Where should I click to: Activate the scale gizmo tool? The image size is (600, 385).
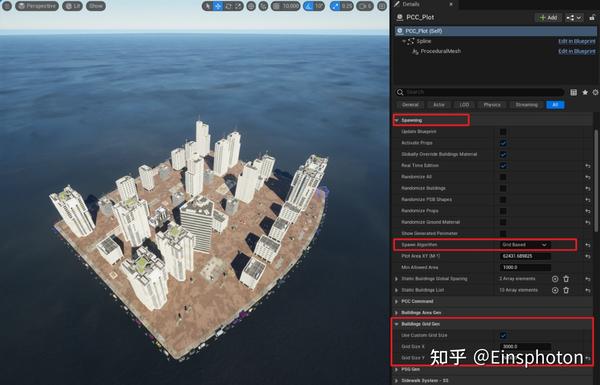point(238,6)
